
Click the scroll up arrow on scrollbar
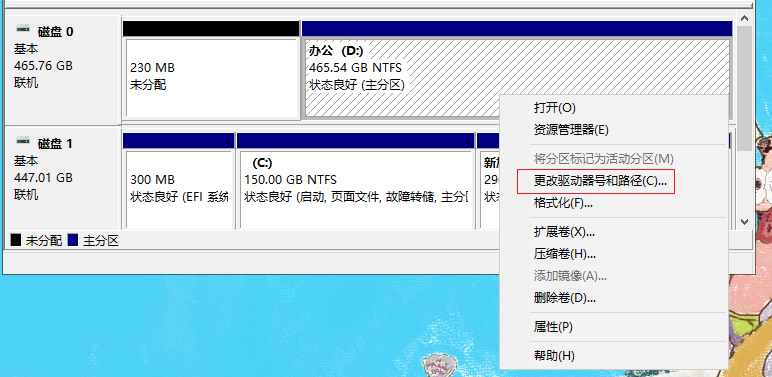pyautogui.click(x=745, y=18)
